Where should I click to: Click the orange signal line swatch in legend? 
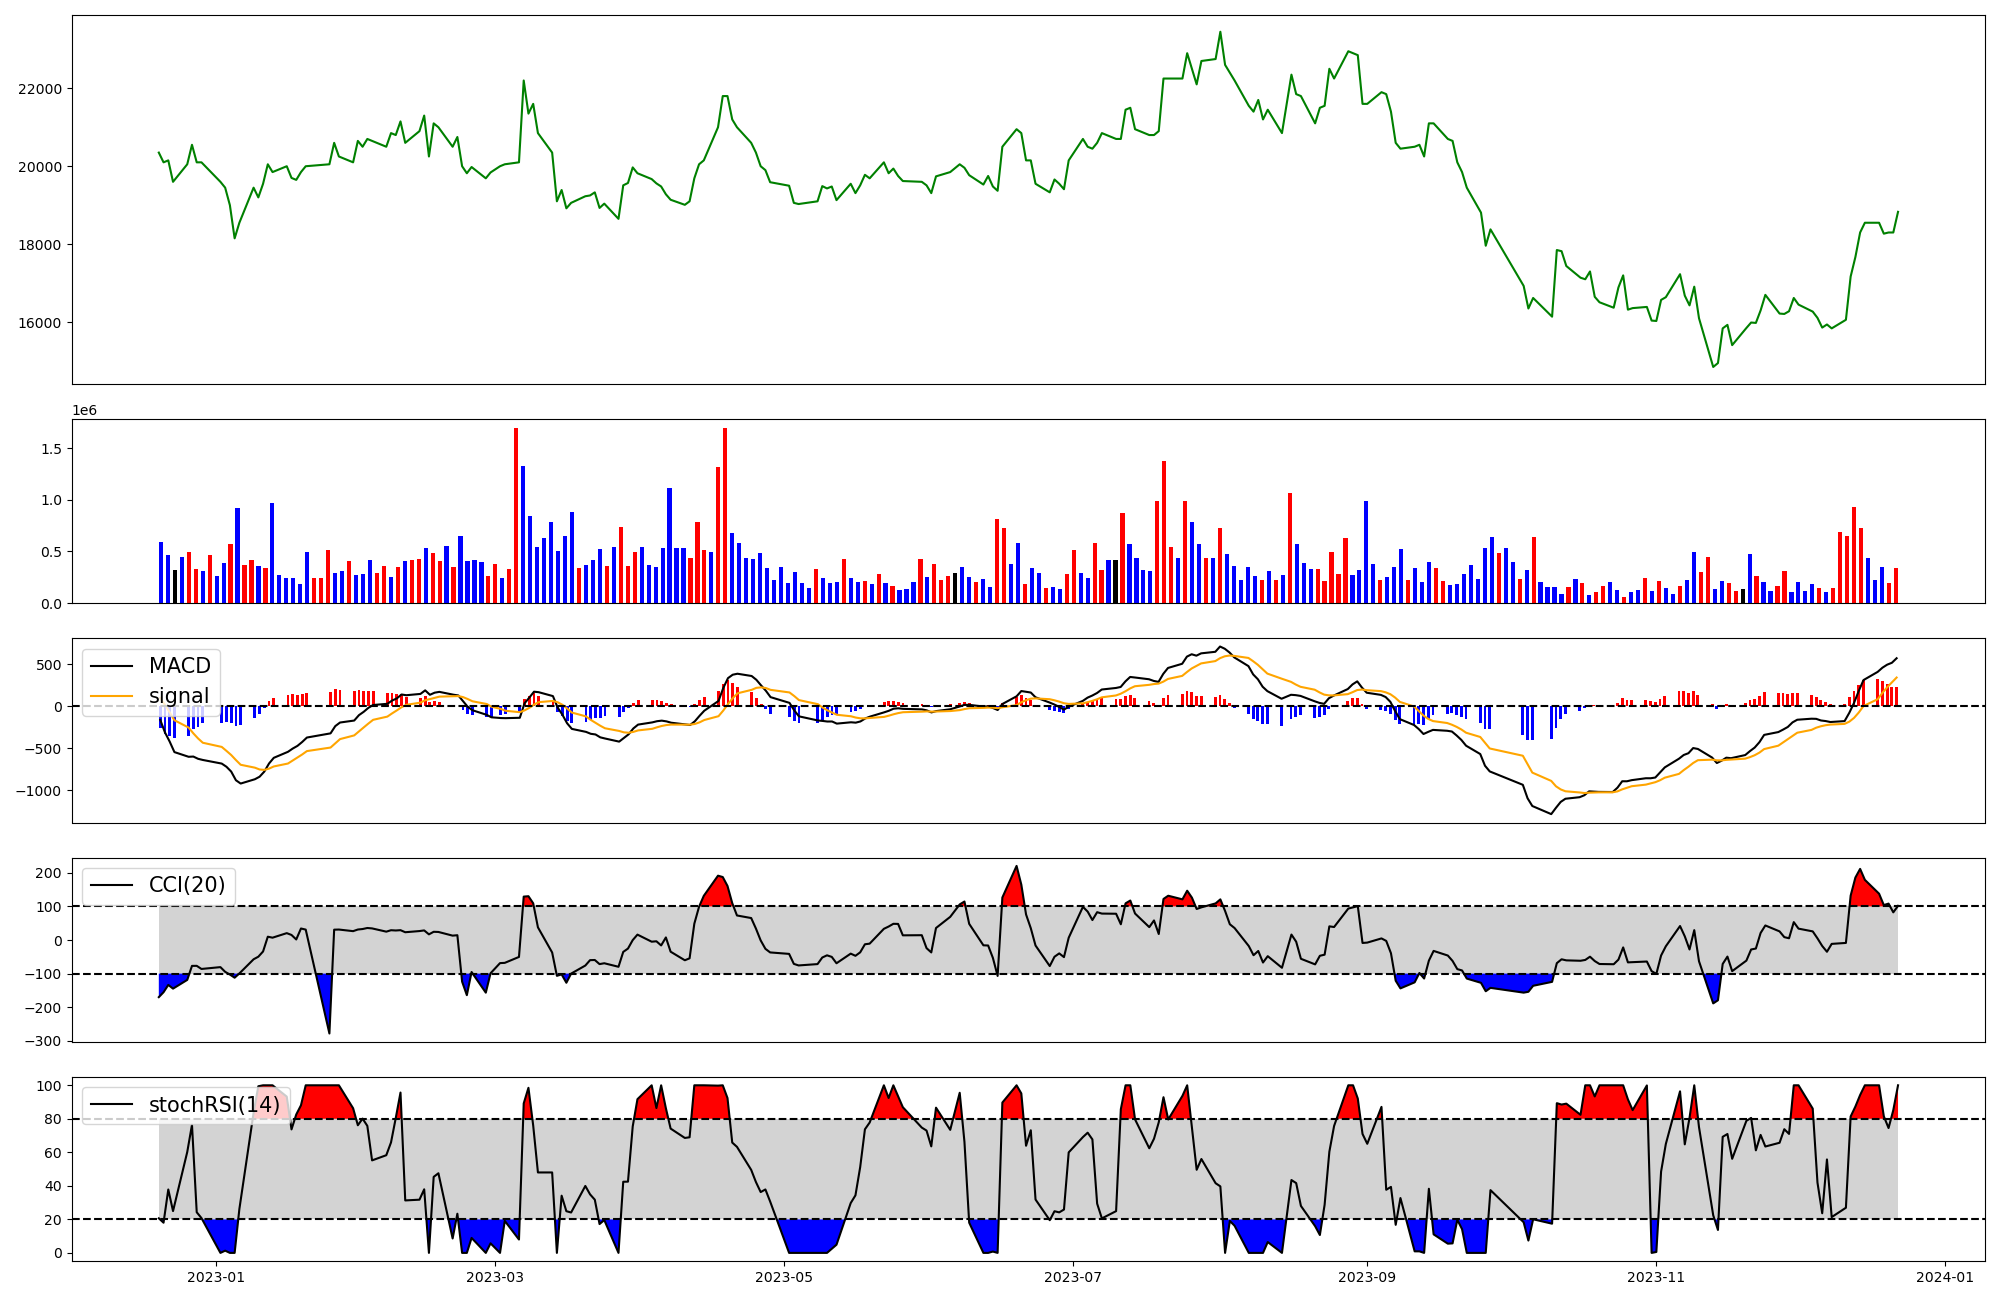point(111,696)
